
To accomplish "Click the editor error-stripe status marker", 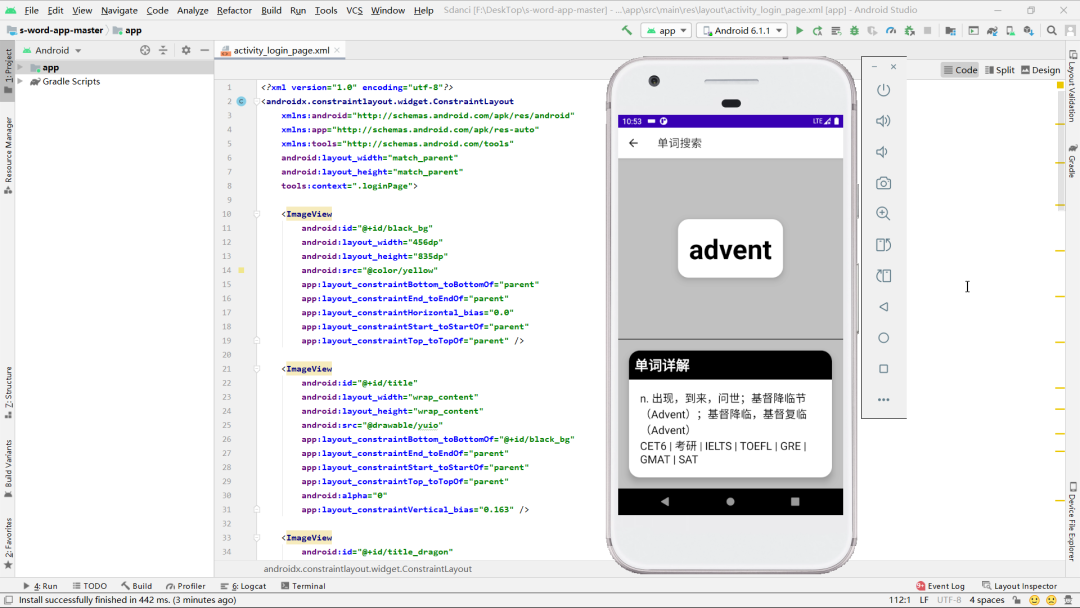I will point(1060,85).
